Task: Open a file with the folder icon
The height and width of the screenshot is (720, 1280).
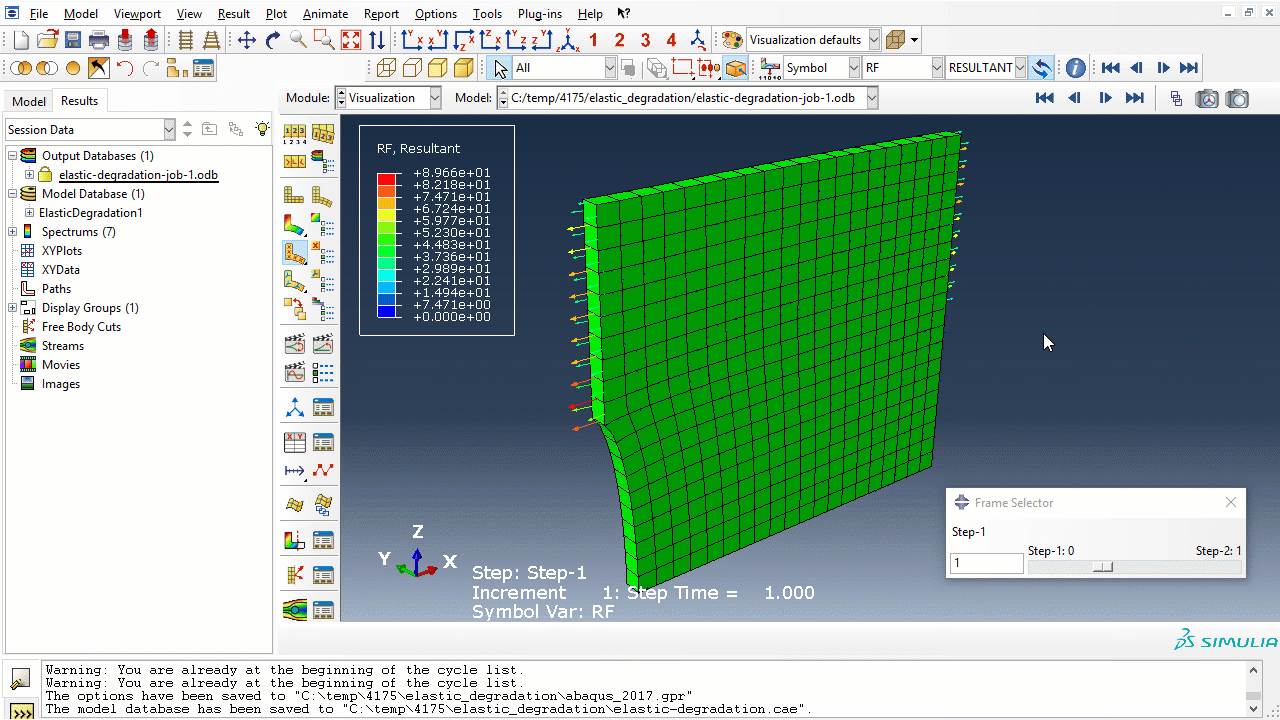Action: (47, 40)
